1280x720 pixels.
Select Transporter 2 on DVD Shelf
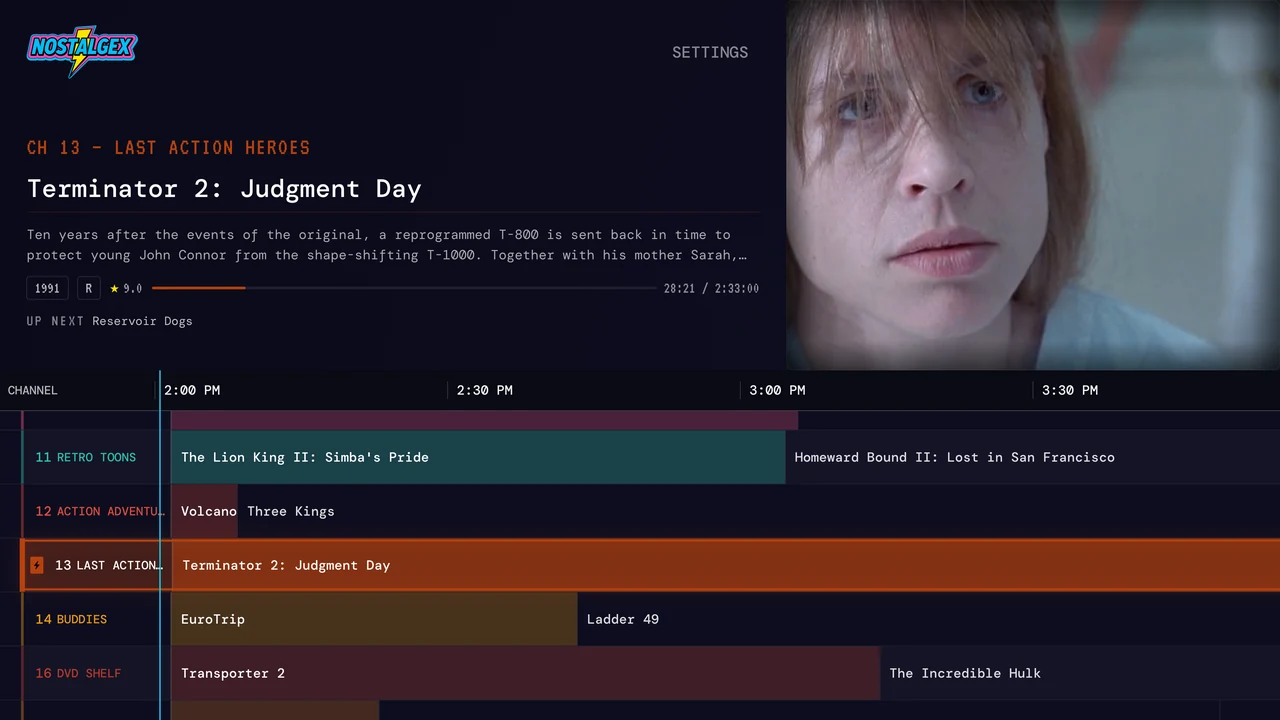pos(525,673)
